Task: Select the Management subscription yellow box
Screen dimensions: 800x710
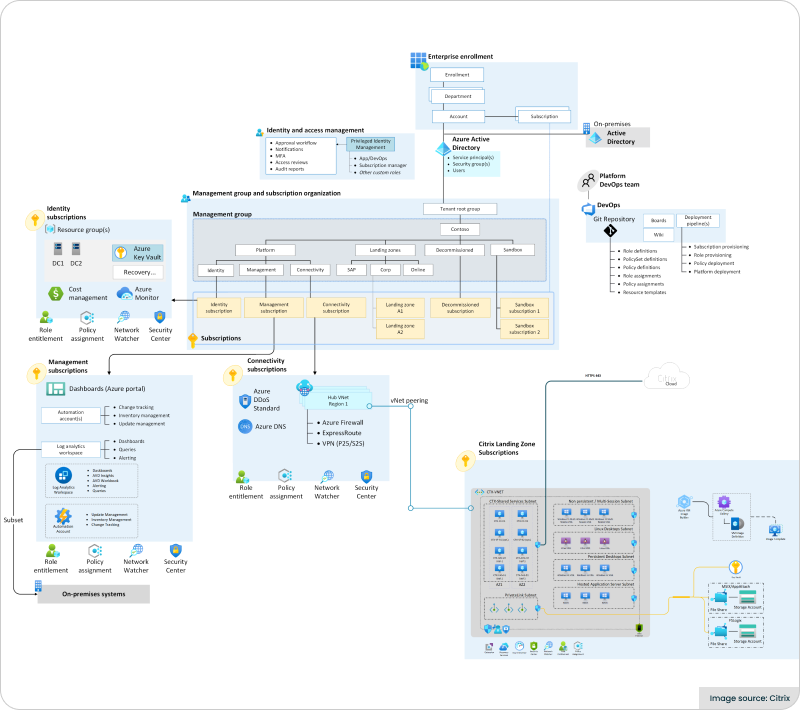Action: point(274,308)
